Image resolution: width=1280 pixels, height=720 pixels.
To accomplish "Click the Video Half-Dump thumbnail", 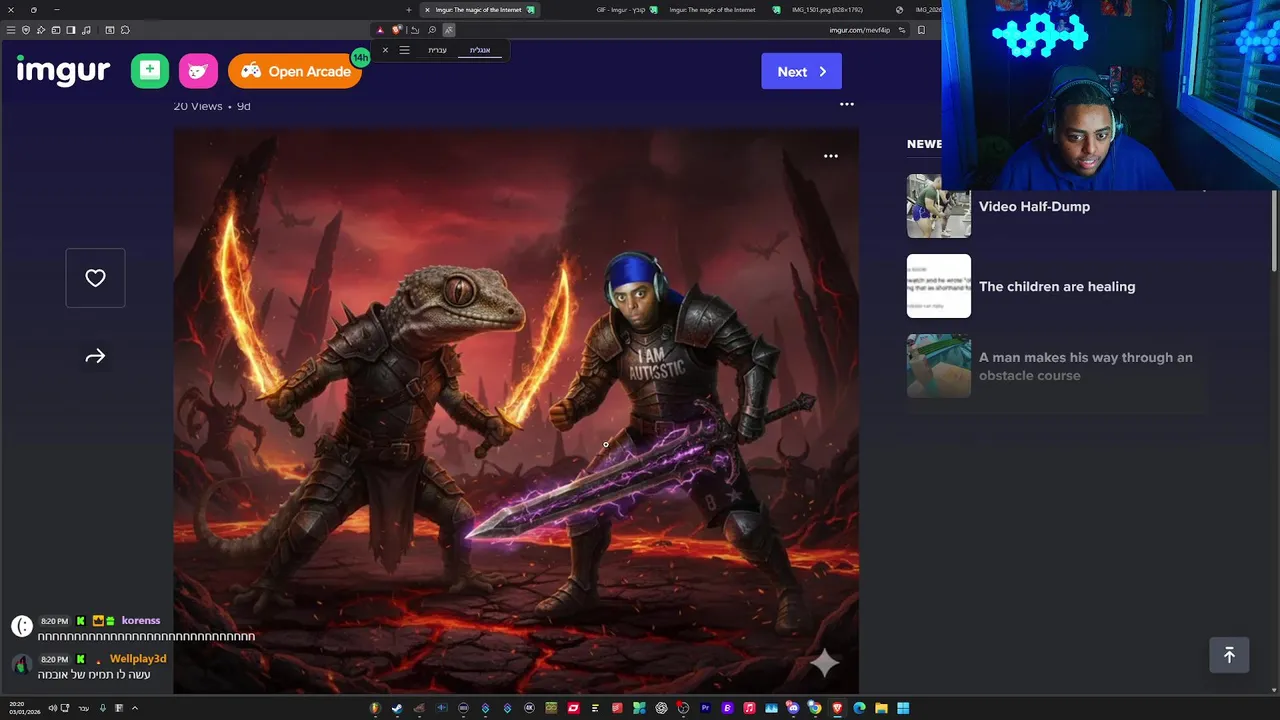I will [x=939, y=206].
